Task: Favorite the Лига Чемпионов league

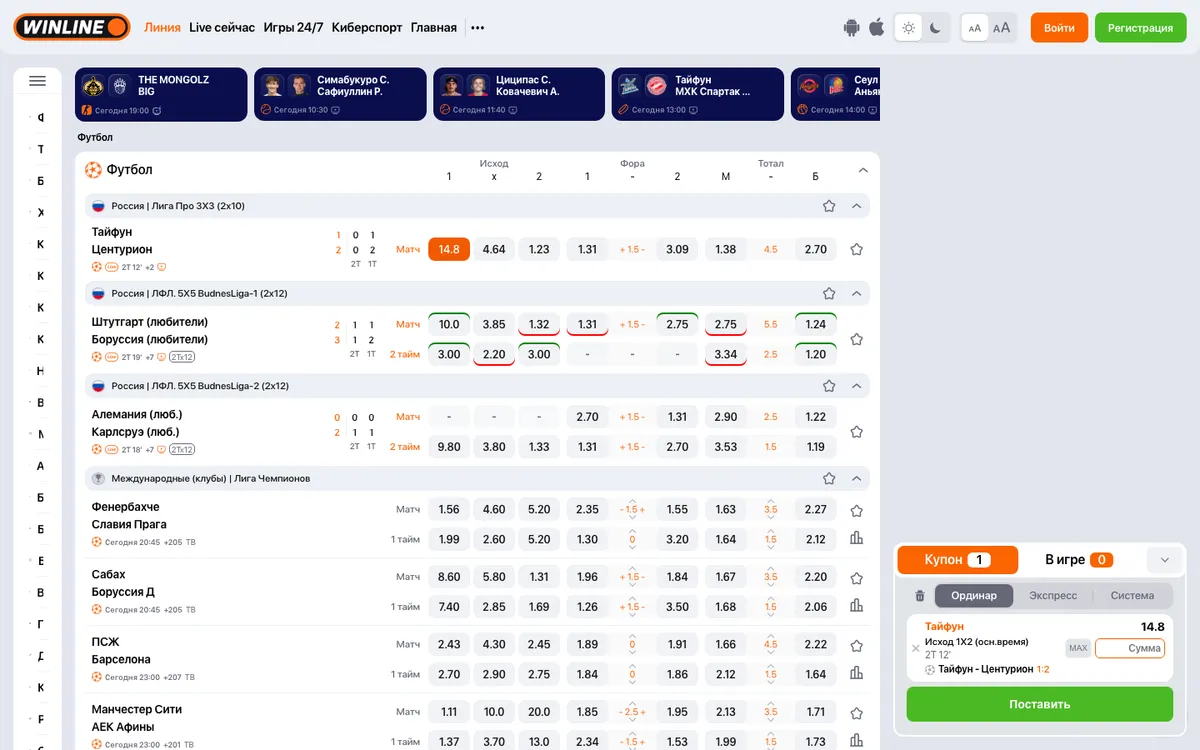Action: (829, 479)
